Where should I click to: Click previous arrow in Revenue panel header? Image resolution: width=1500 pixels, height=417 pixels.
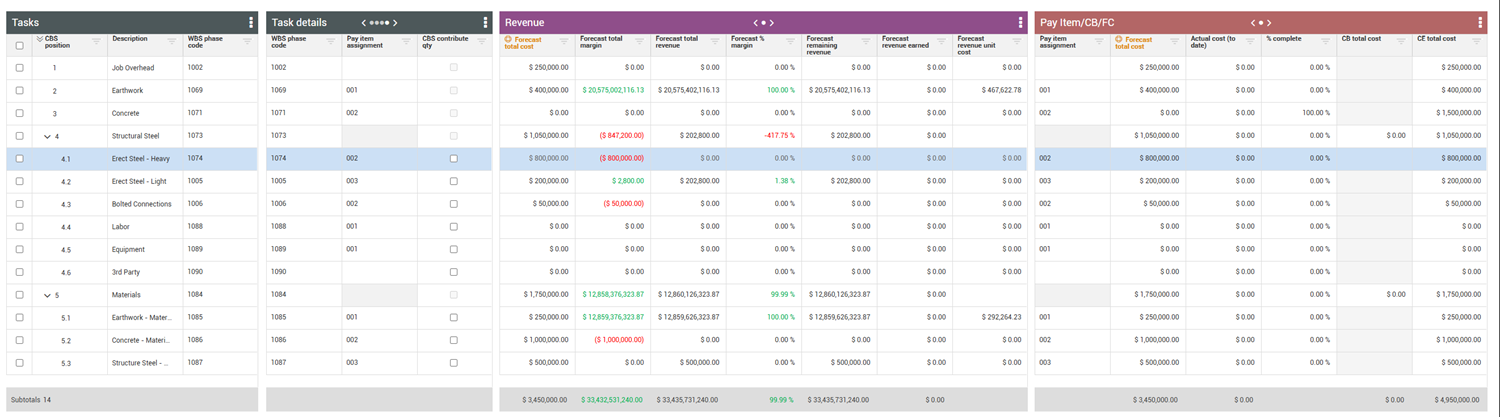[756, 22]
